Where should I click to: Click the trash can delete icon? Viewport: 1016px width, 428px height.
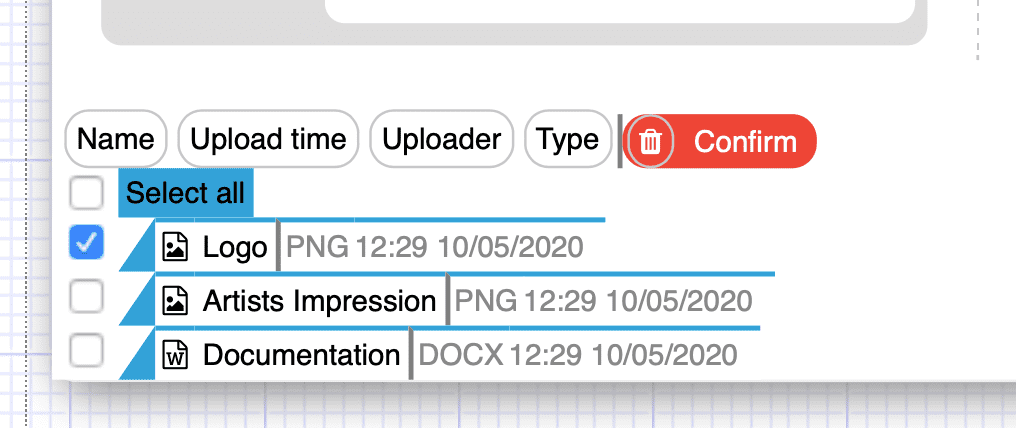click(x=650, y=141)
